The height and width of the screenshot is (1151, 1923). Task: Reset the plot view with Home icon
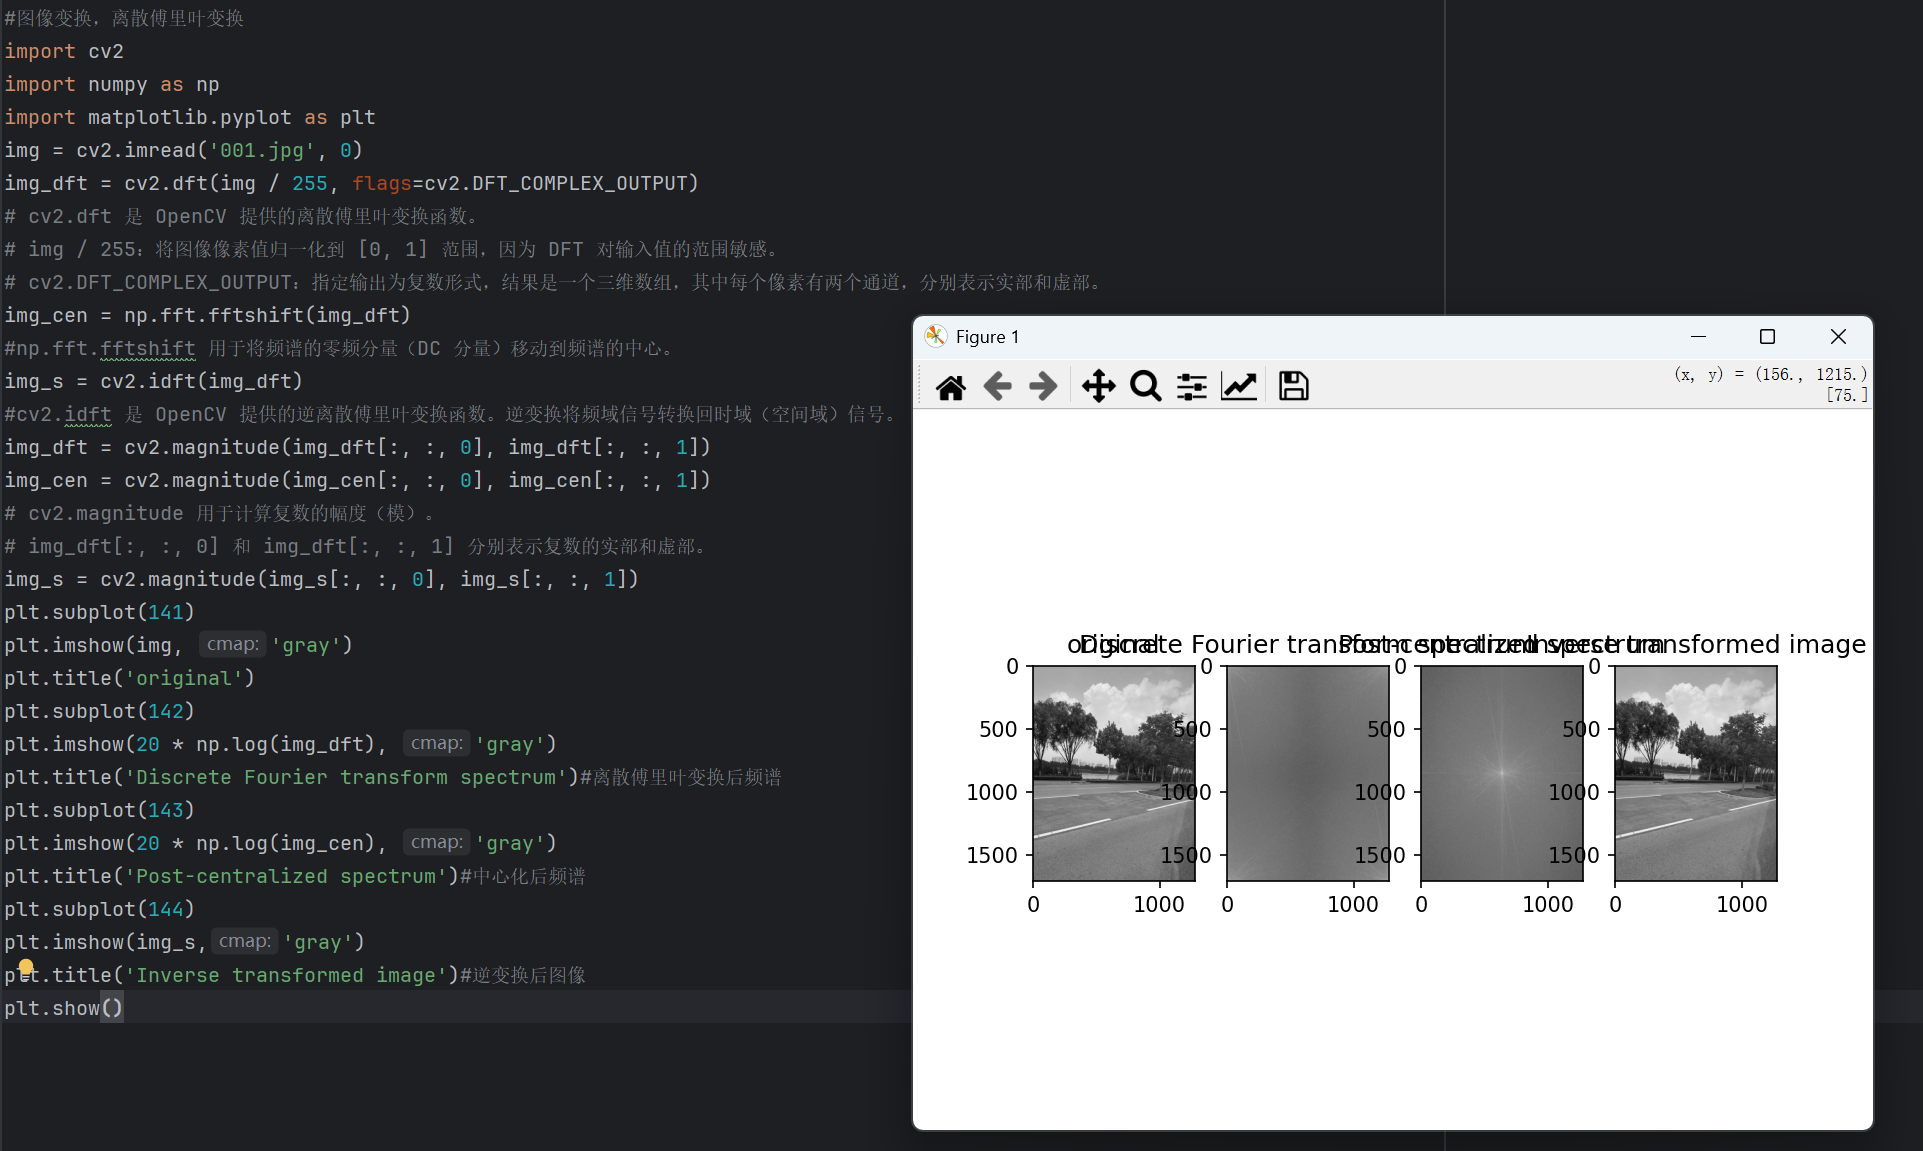coord(950,386)
